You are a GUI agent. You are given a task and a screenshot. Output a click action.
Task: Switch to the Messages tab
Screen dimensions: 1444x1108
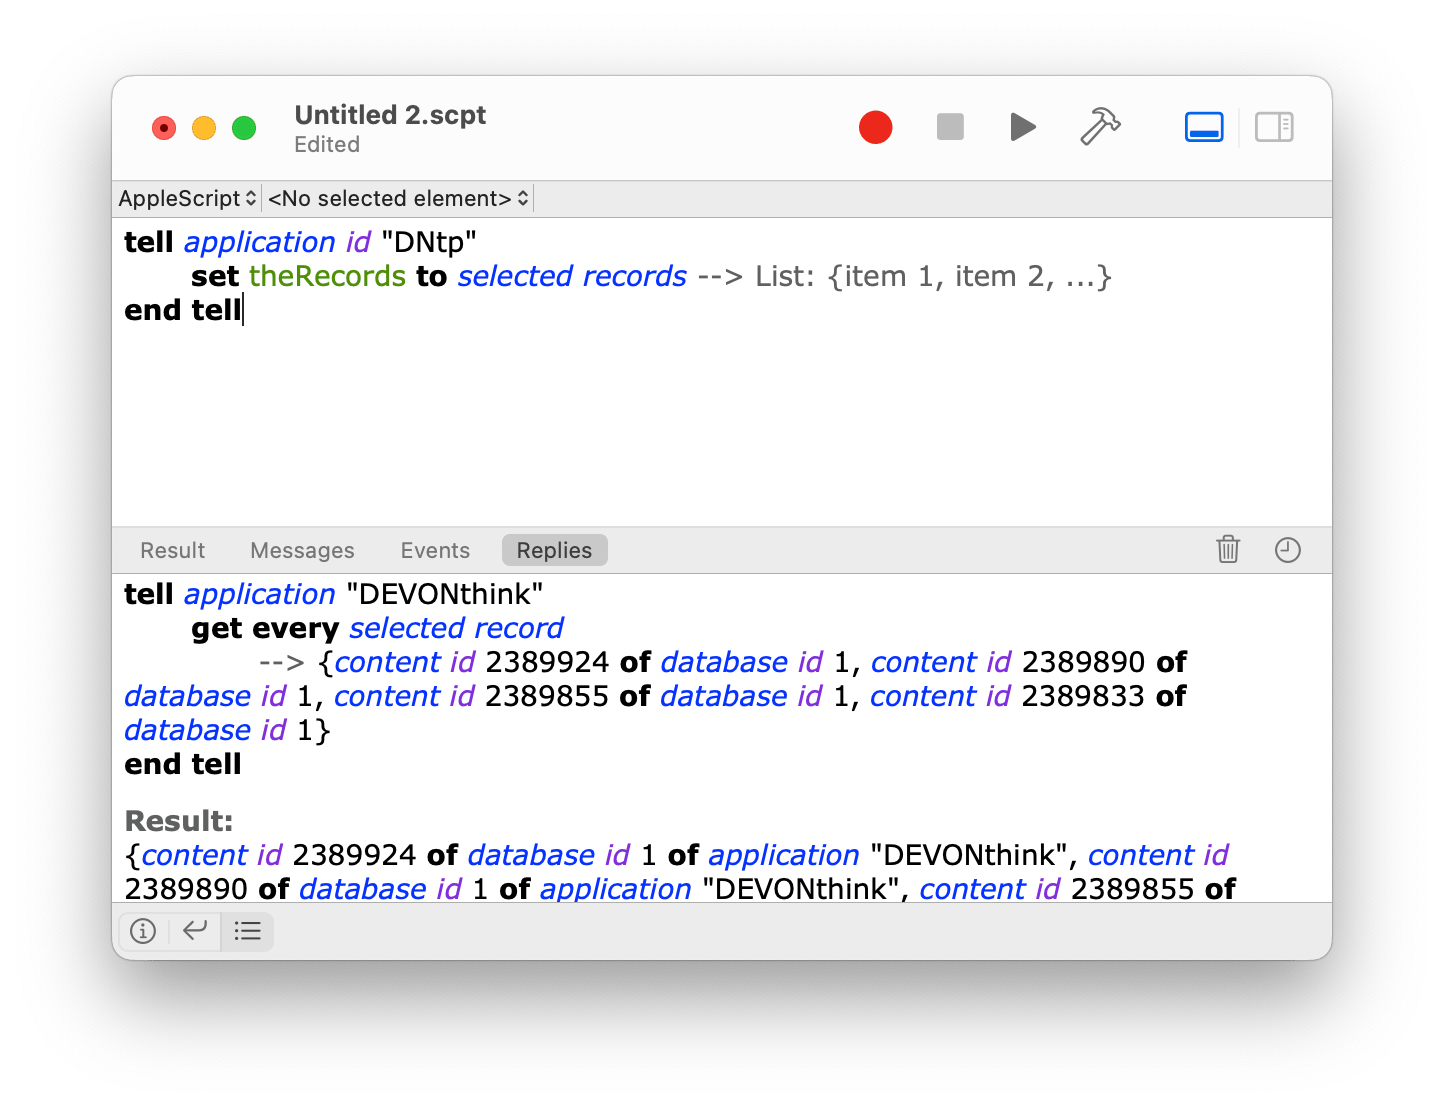(x=302, y=551)
